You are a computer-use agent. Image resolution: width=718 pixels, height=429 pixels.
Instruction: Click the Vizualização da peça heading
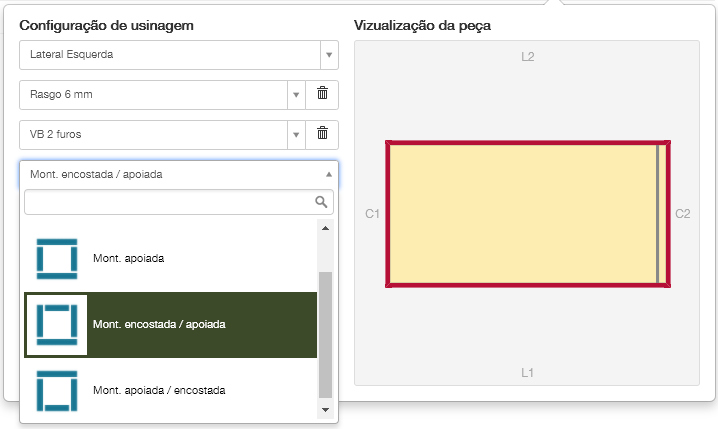[x=422, y=25]
